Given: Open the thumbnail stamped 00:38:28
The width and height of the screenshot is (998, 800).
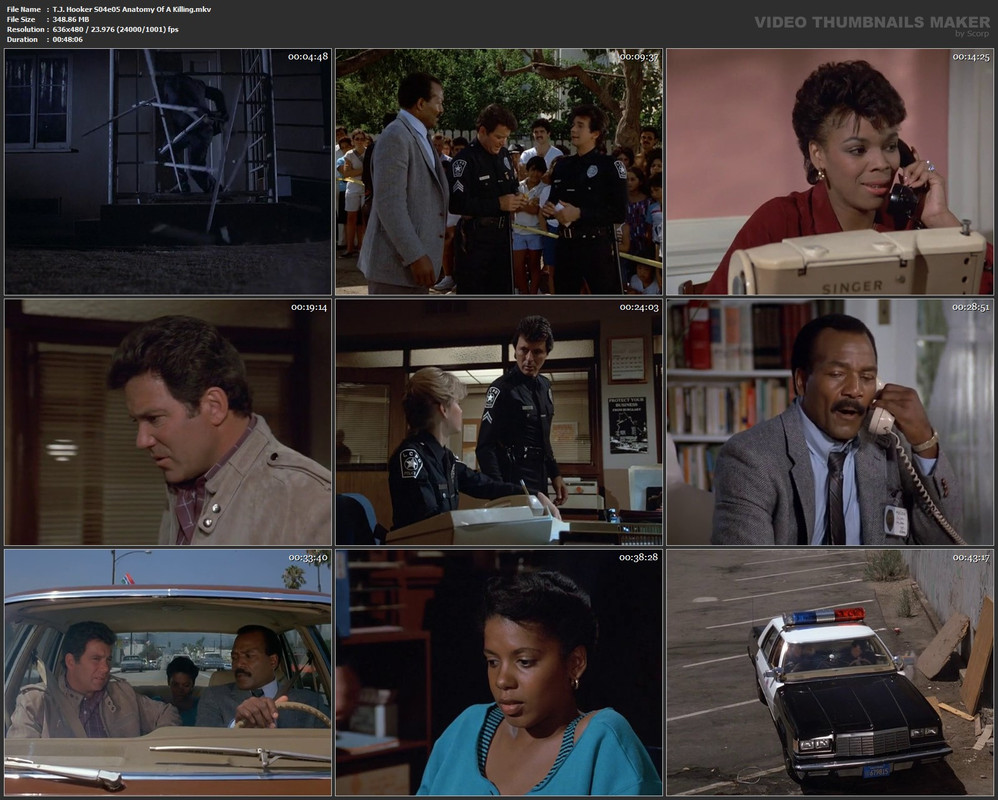Looking at the screenshot, I should (499, 673).
